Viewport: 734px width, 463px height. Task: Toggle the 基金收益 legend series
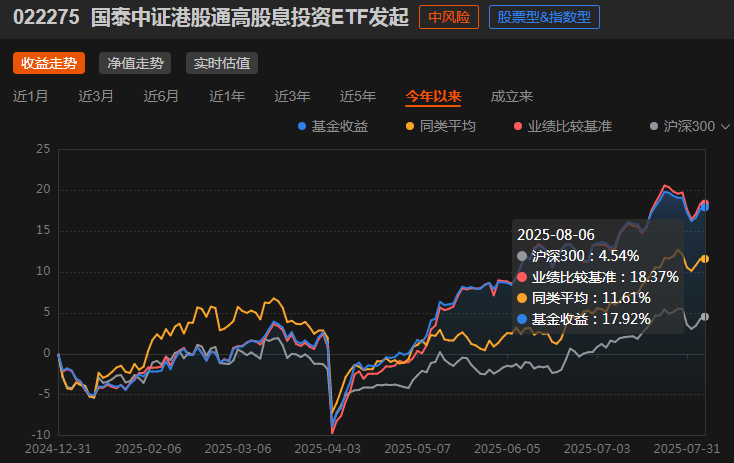(x=333, y=126)
